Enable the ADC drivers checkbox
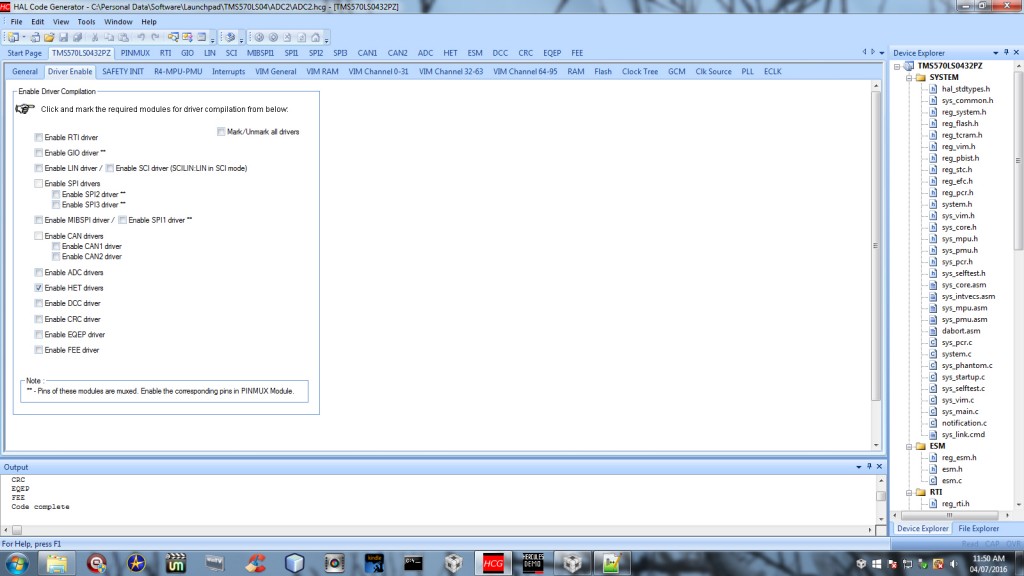This screenshot has height=576, width=1024. coord(39,272)
